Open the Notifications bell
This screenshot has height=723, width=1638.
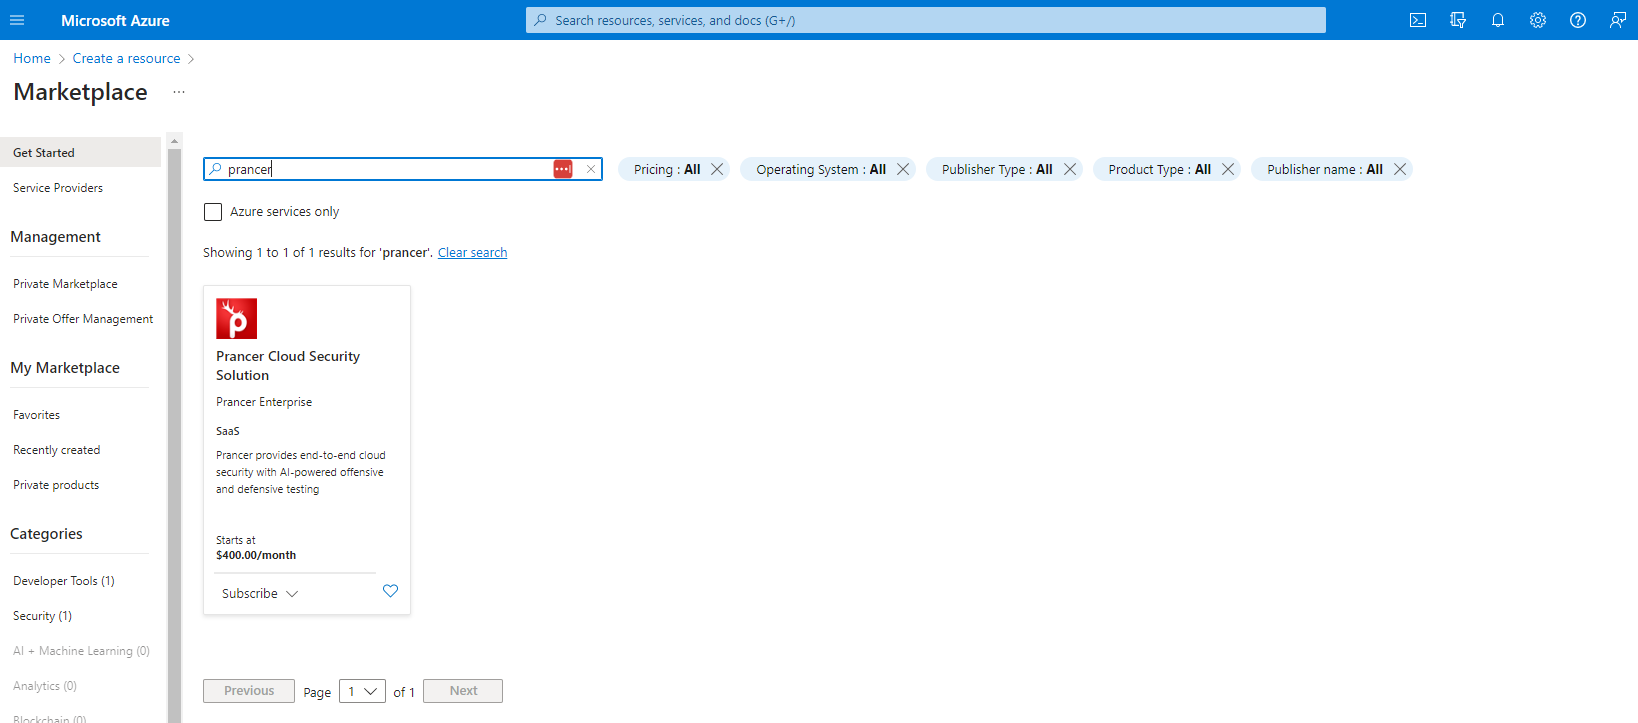click(1498, 20)
